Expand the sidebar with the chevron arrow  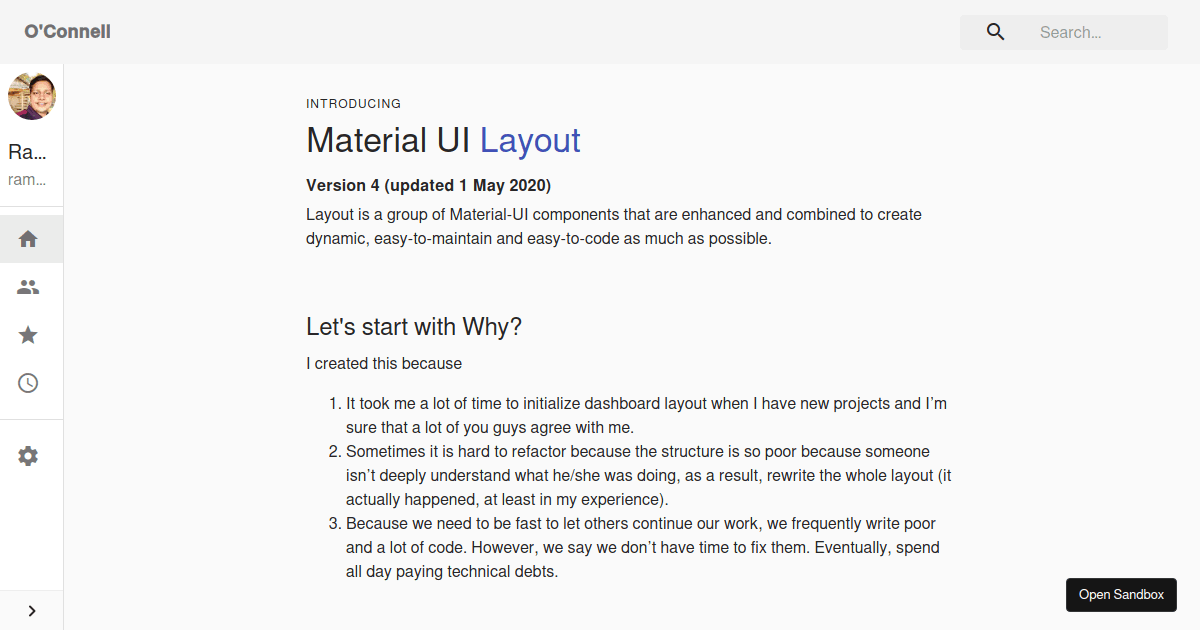(x=32, y=610)
